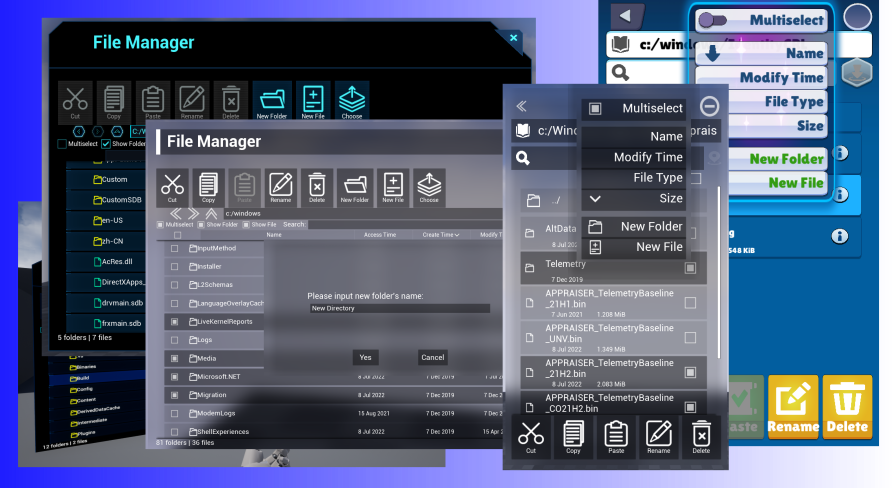Click c:/windows path field in gray File Manager

(x=361, y=214)
